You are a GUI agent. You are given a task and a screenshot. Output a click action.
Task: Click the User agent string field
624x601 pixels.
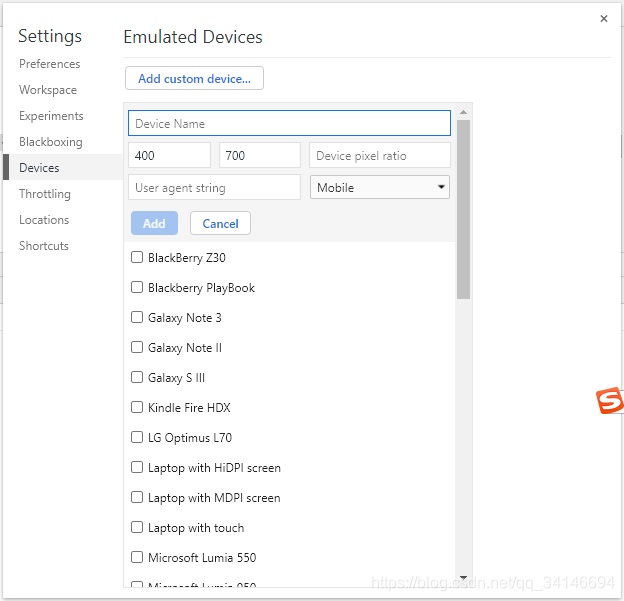[x=214, y=187]
